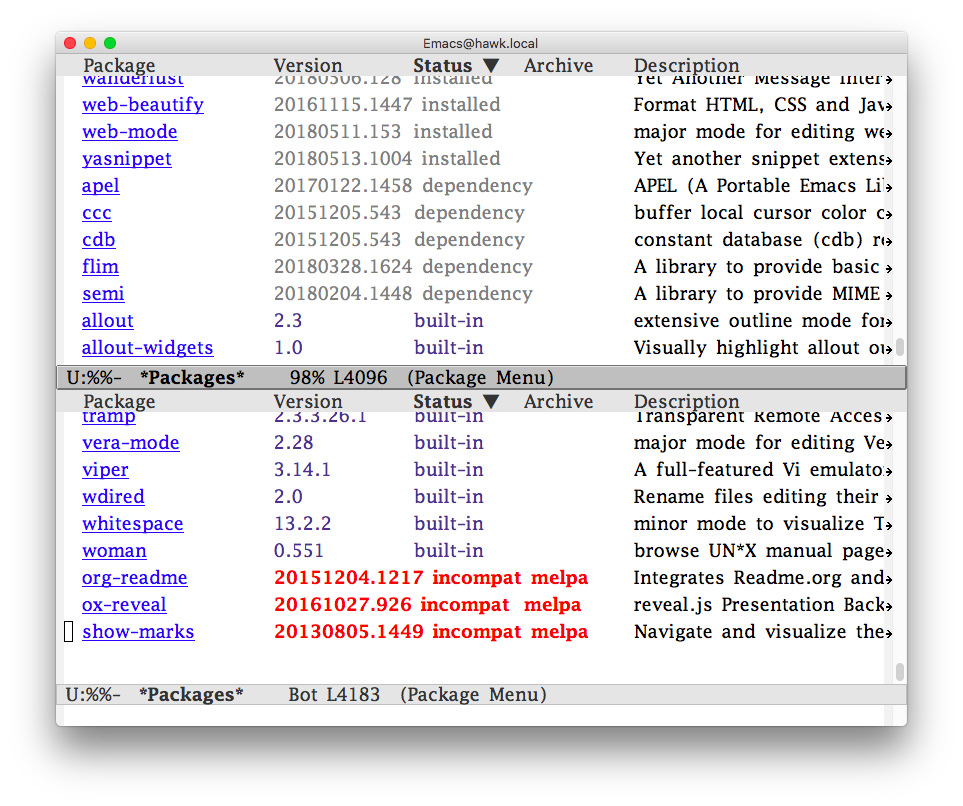The image size is (963, 806).
Task: Open the ccc package link
Action: coord(97,213)
